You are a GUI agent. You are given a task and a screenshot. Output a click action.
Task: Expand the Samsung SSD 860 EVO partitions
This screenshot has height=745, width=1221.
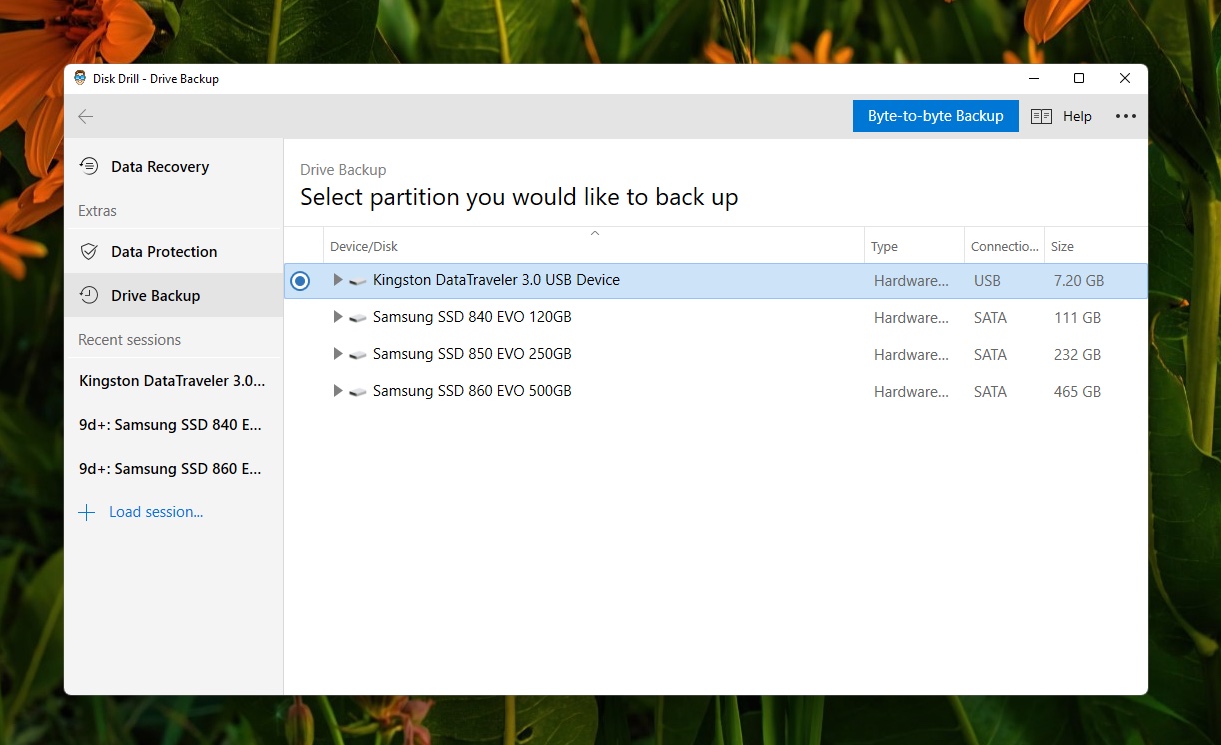(x=338, y=391)
